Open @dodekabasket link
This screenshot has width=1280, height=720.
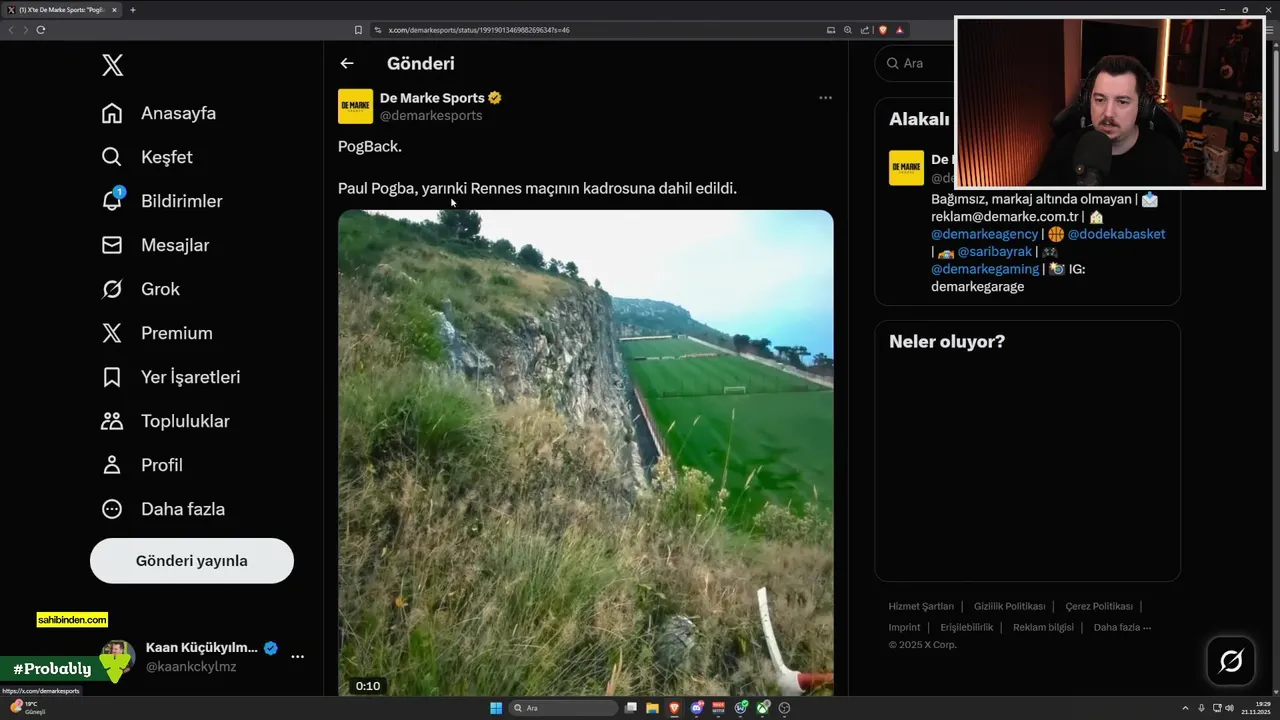click(1116, 234)
